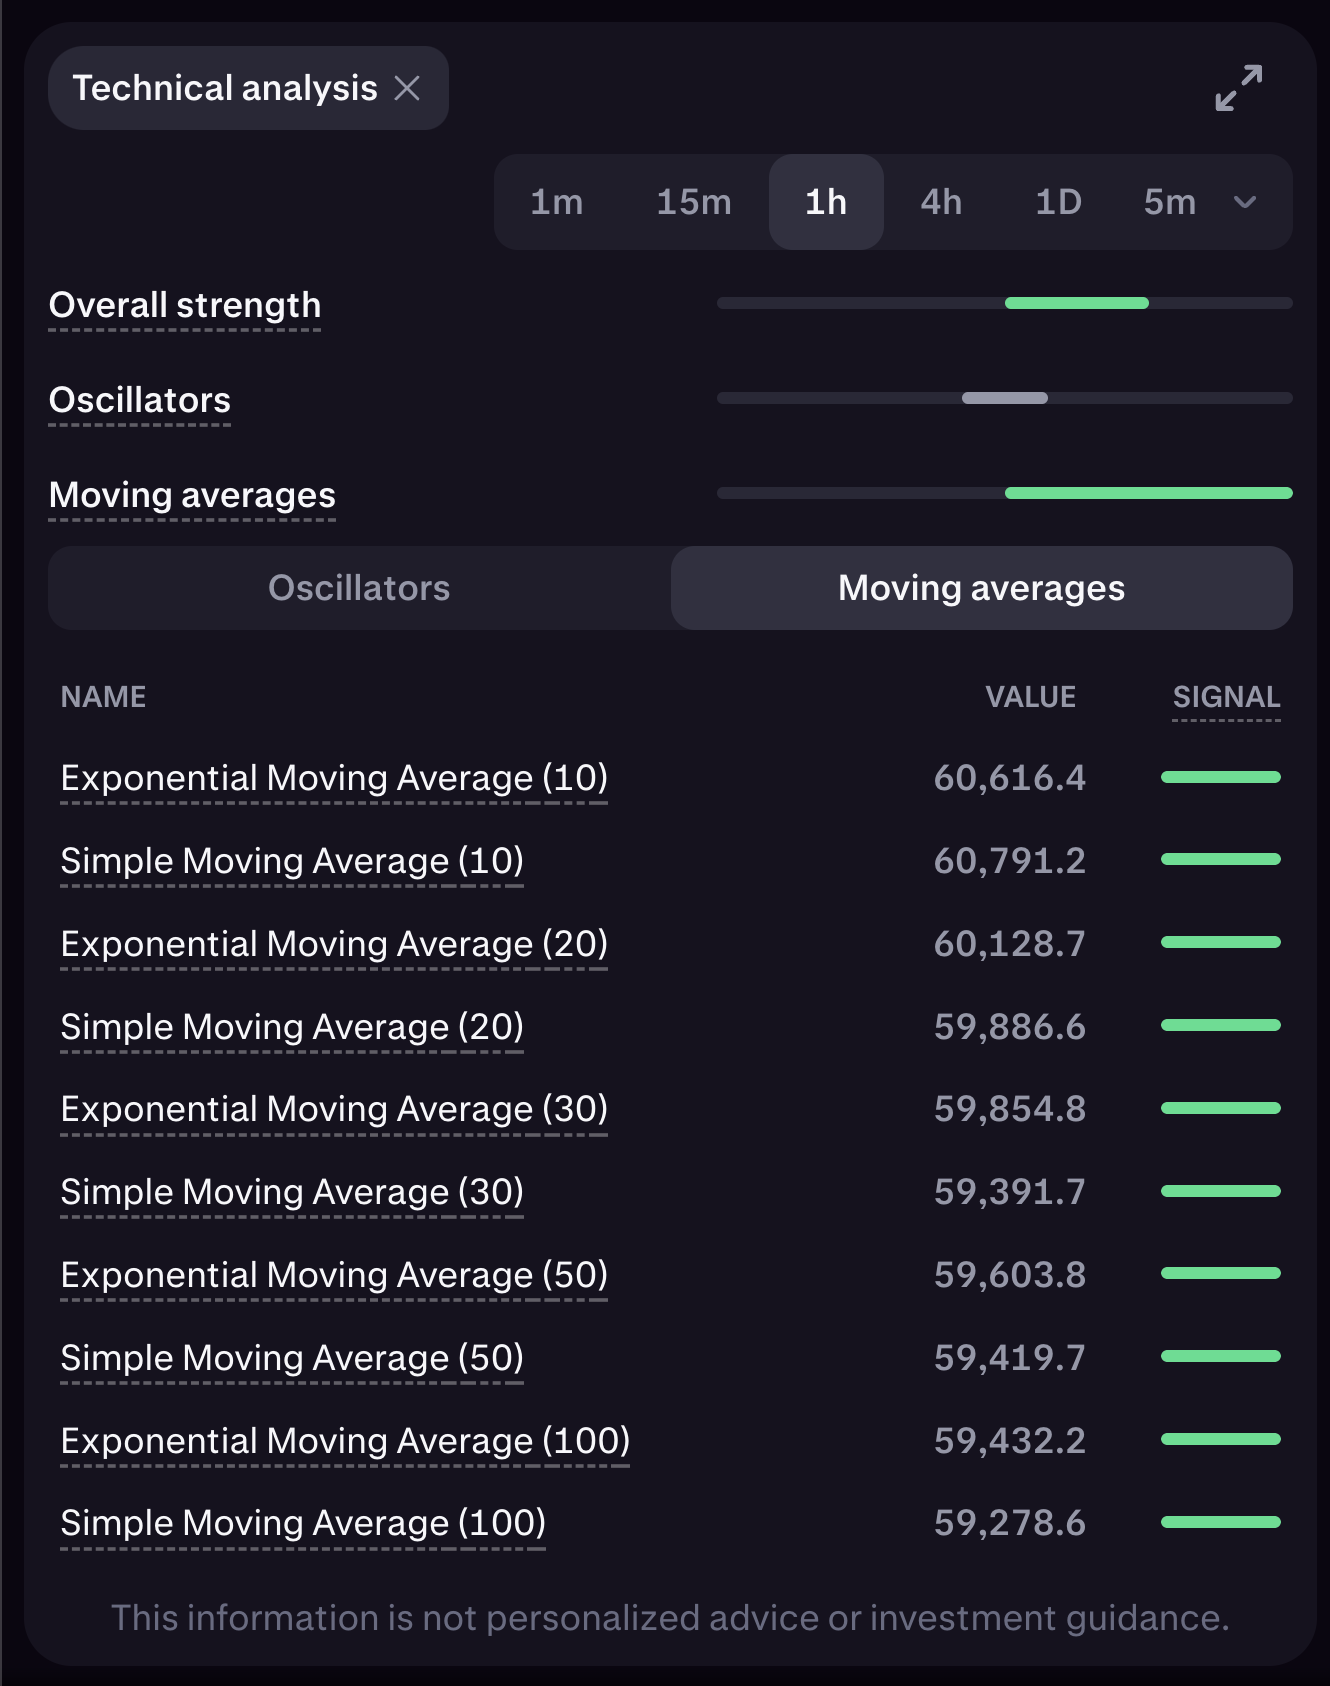This screenshot has height=1686, width=1330.
Task: Open the timeframe dropdown chevron
Action: pyautogui.click(x=1245, y=202)
